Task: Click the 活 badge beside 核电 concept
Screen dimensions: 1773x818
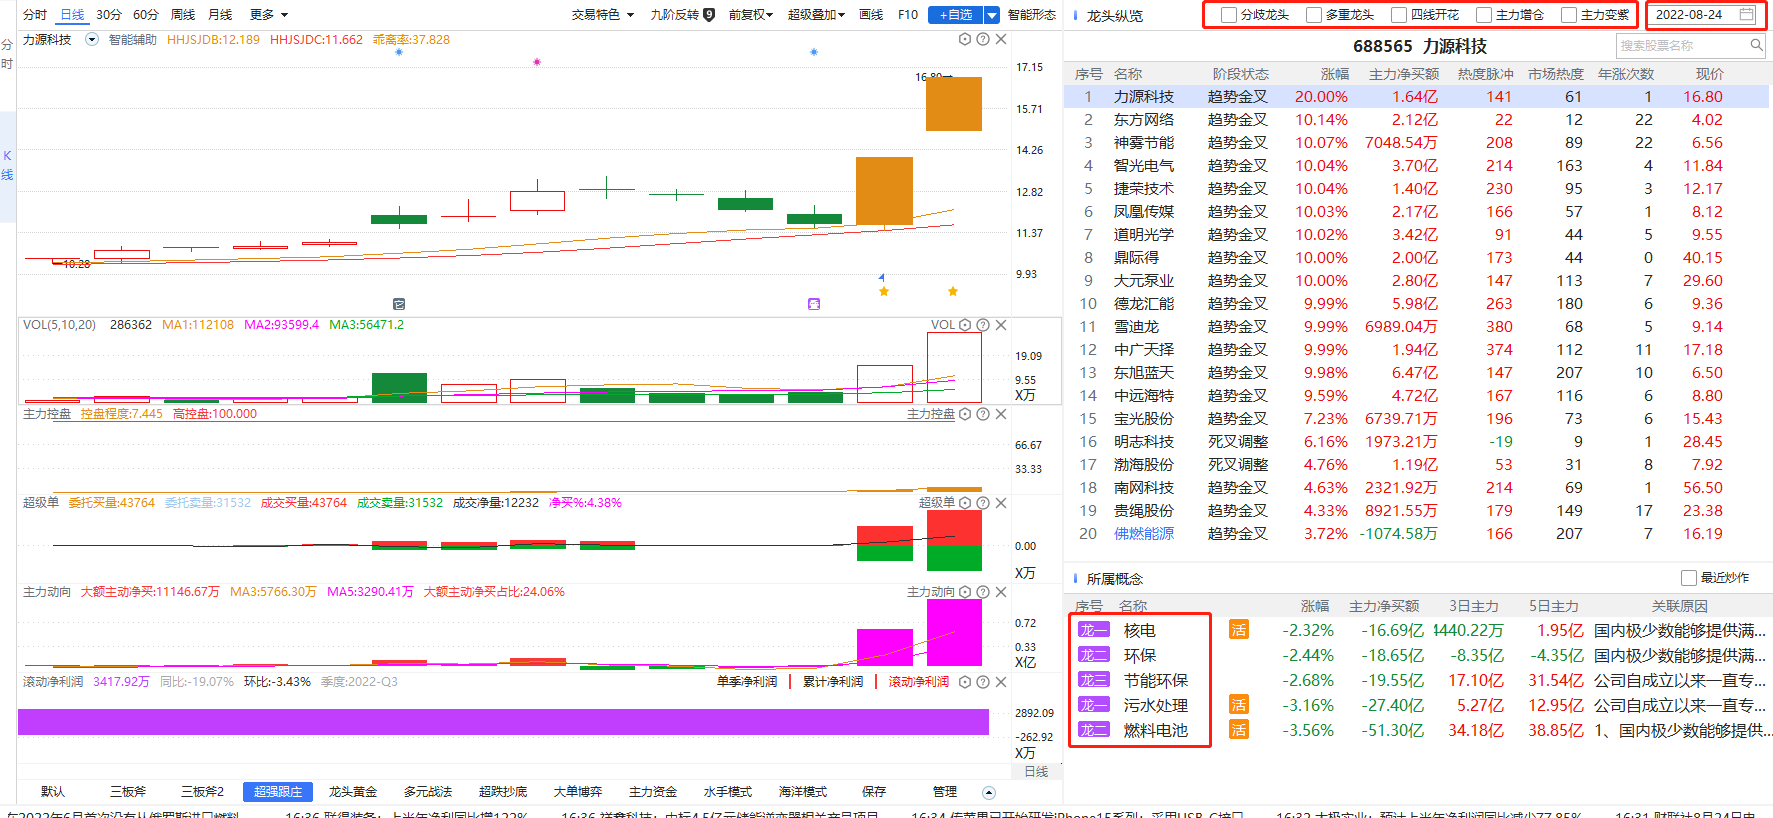Action: (1239, 630)
